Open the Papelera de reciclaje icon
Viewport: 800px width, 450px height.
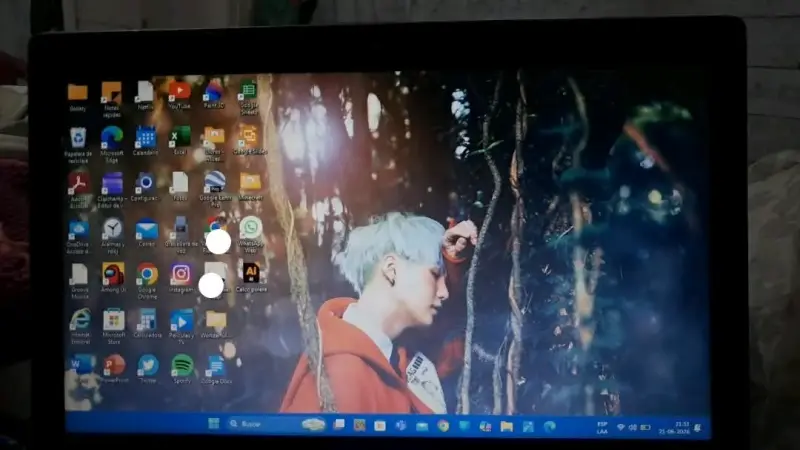(x=78, y=145)
